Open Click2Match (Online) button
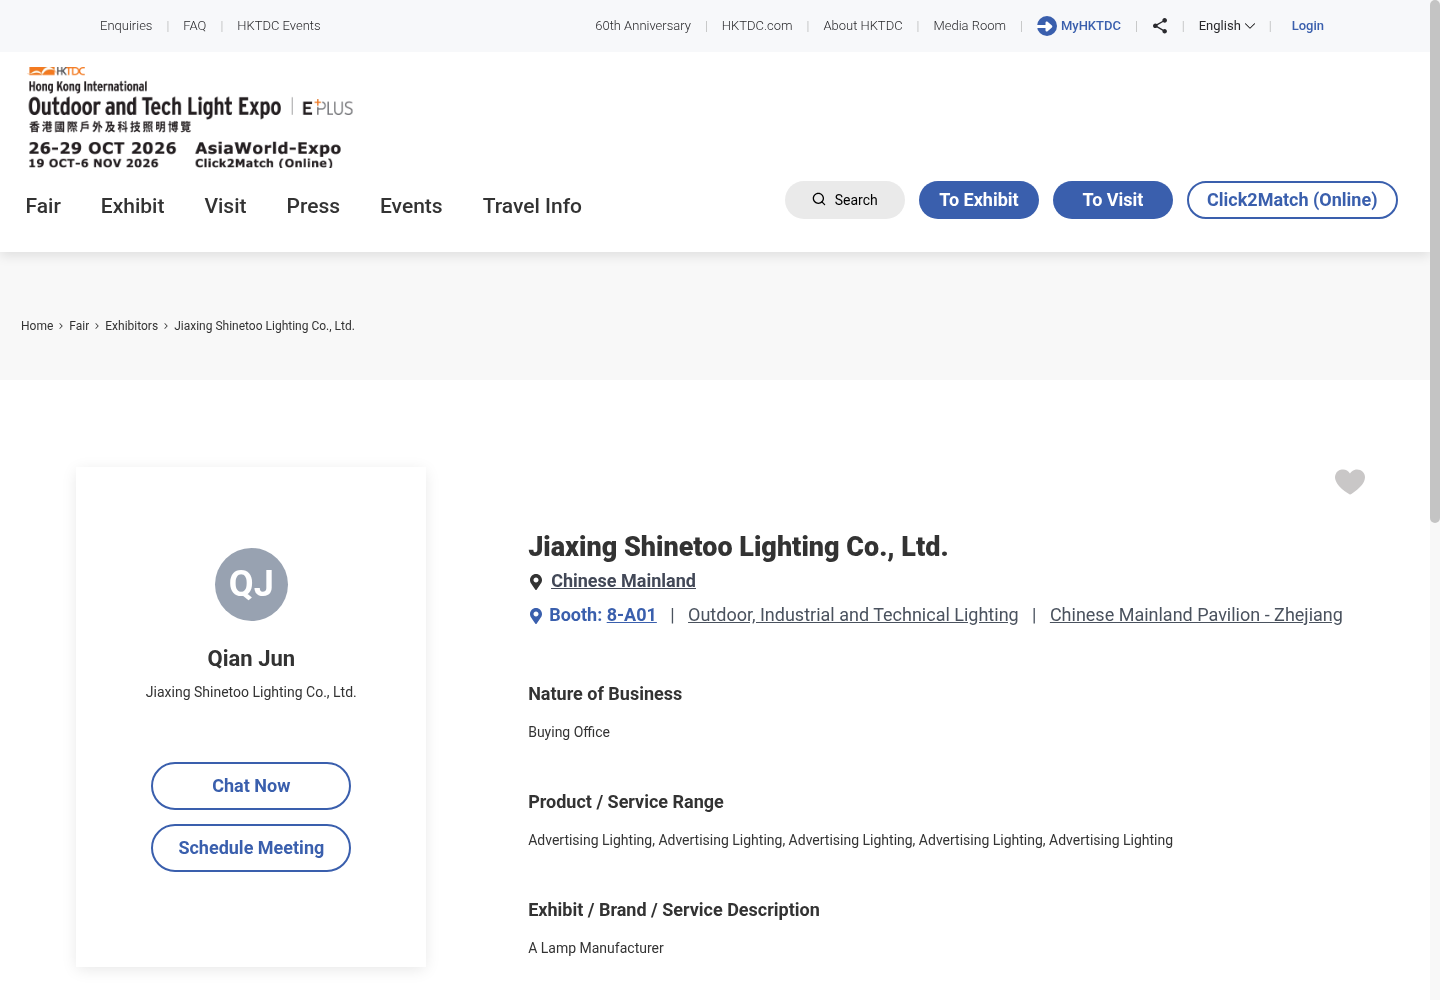The height and width of the screenshot is (1000, 1440). 1292,200
